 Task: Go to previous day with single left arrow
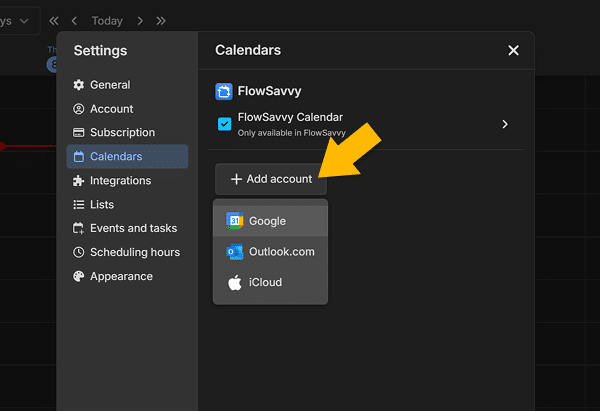tap(74, 21)
